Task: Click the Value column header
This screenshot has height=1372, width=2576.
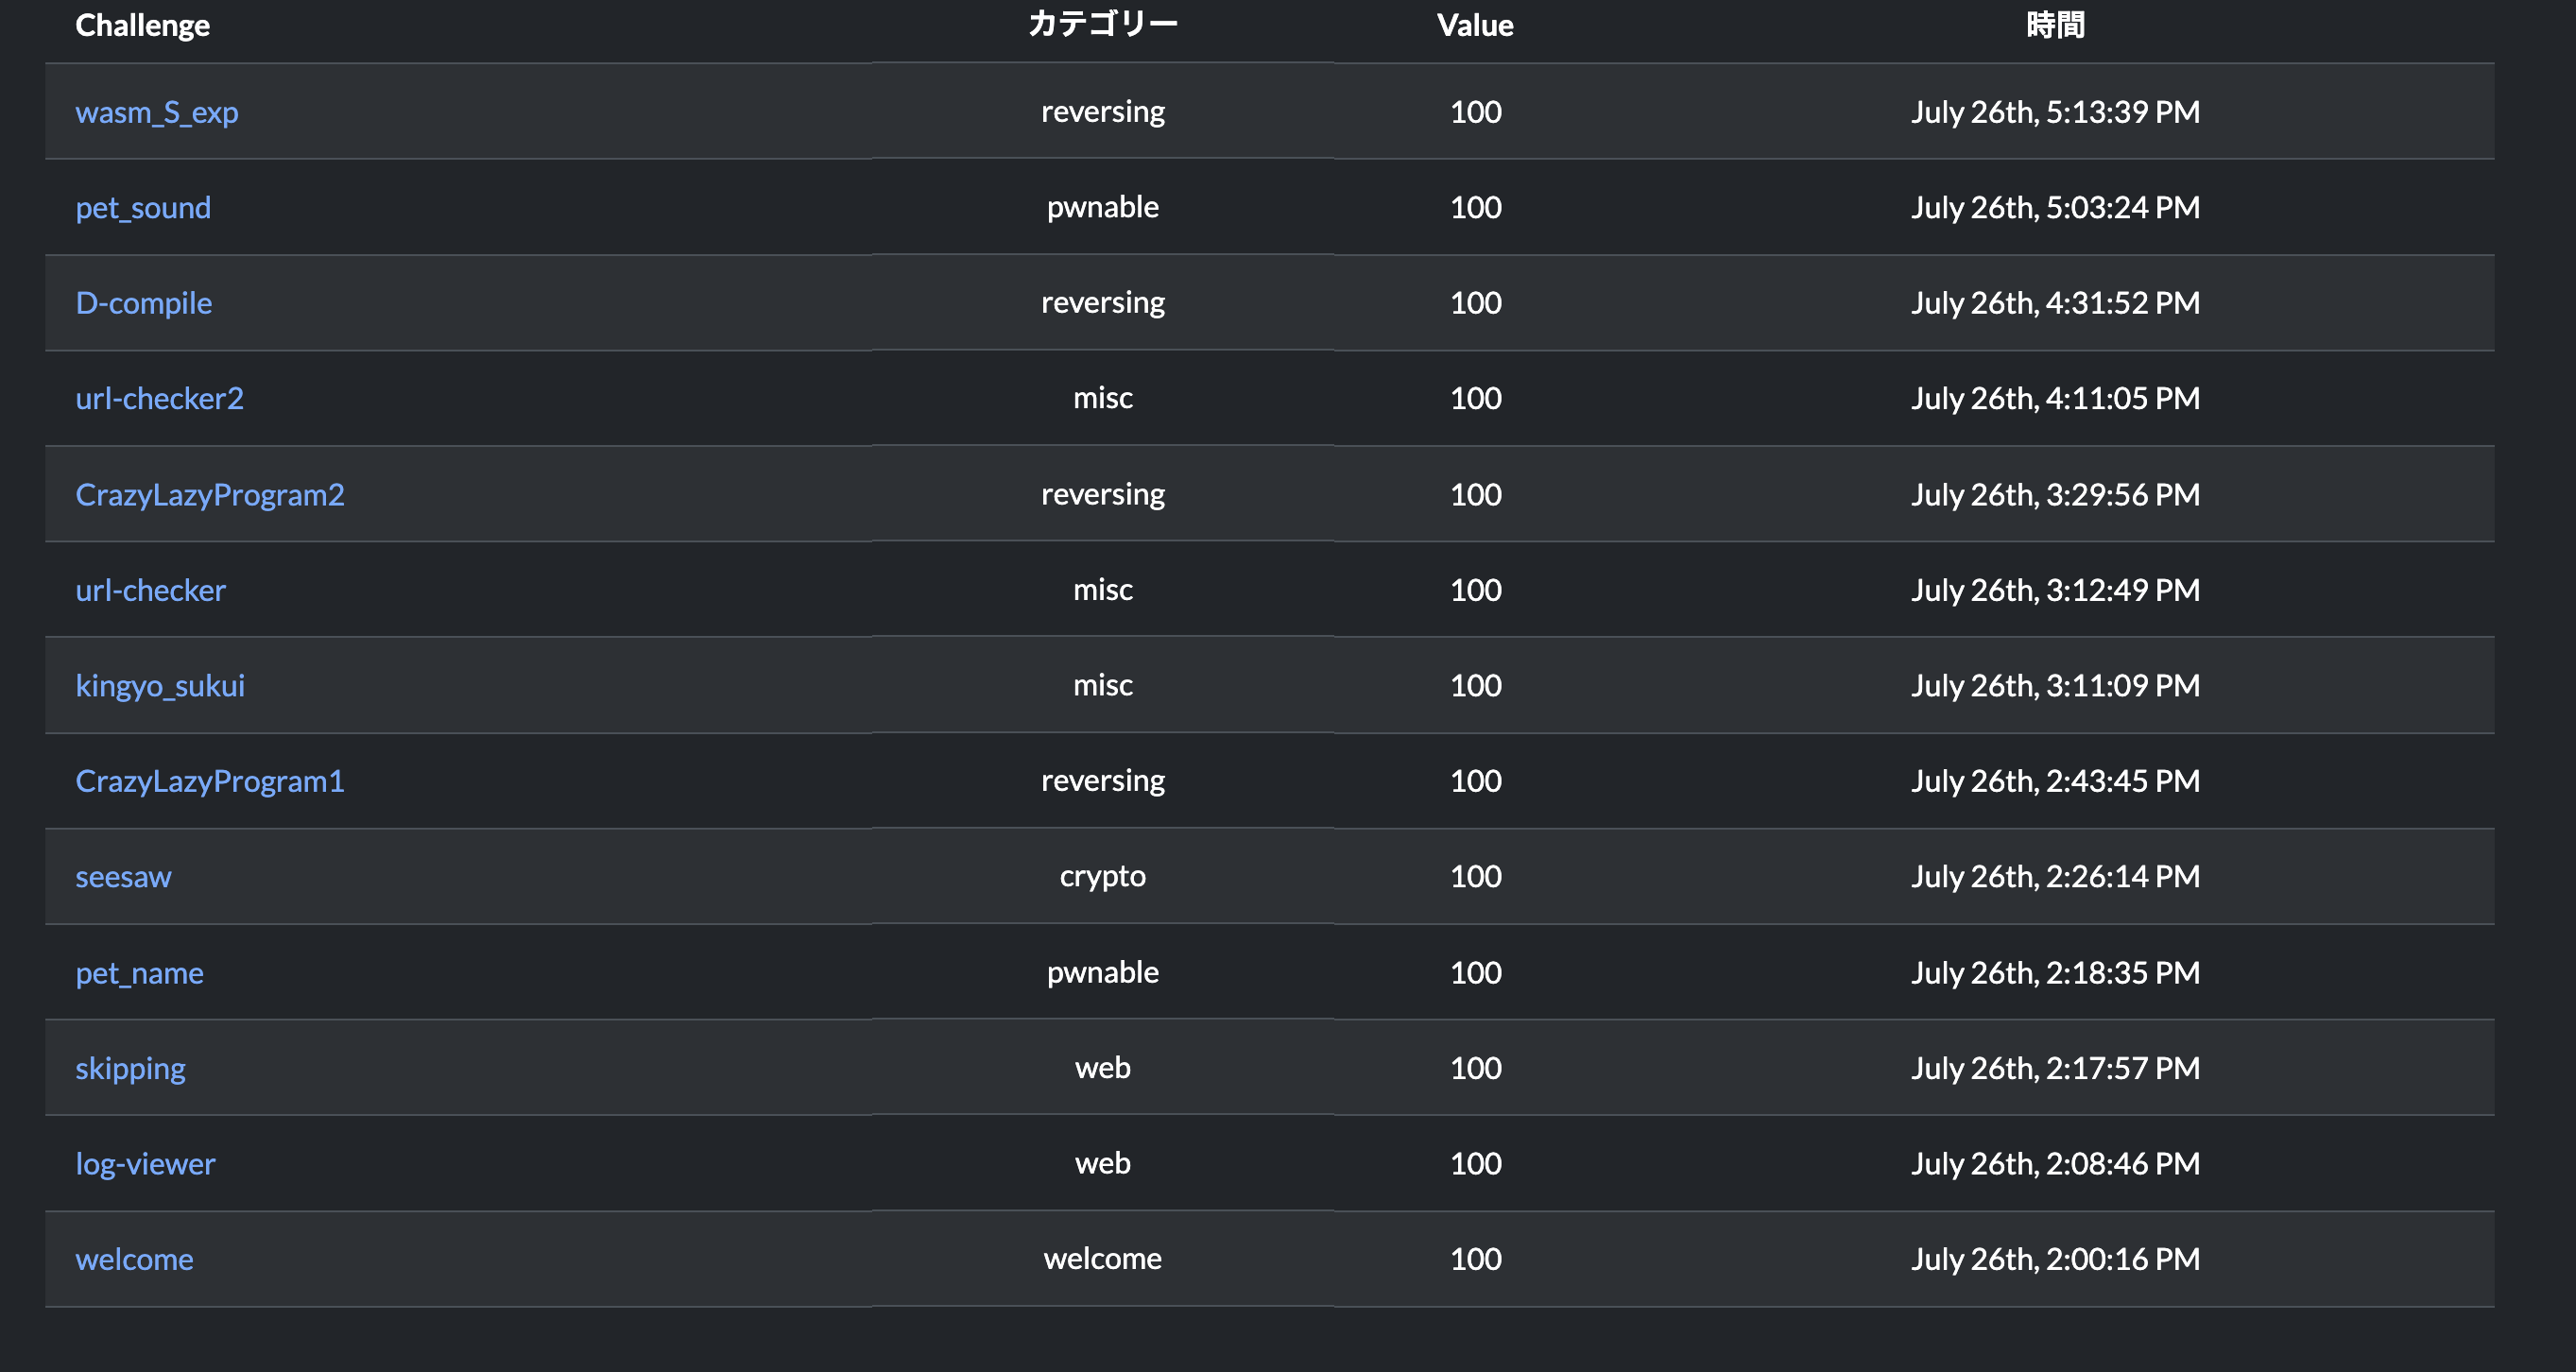Action: point(1475,25)
